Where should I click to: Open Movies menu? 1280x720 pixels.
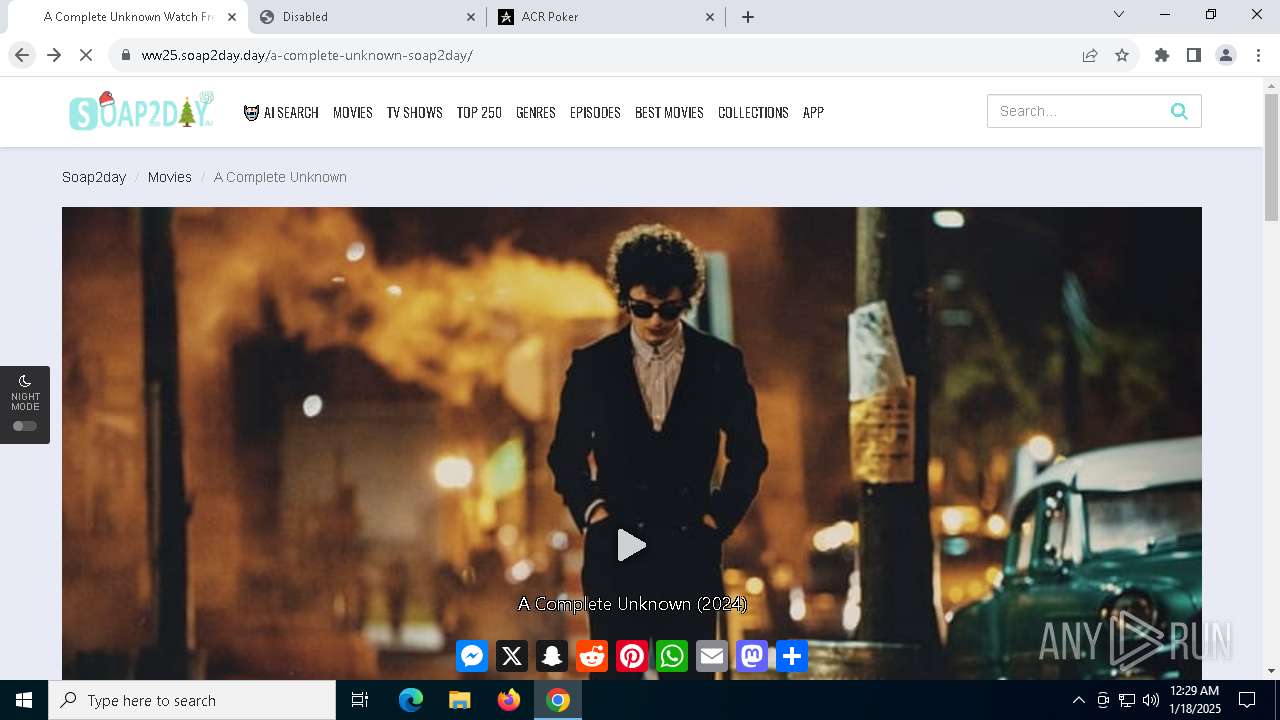353,112
